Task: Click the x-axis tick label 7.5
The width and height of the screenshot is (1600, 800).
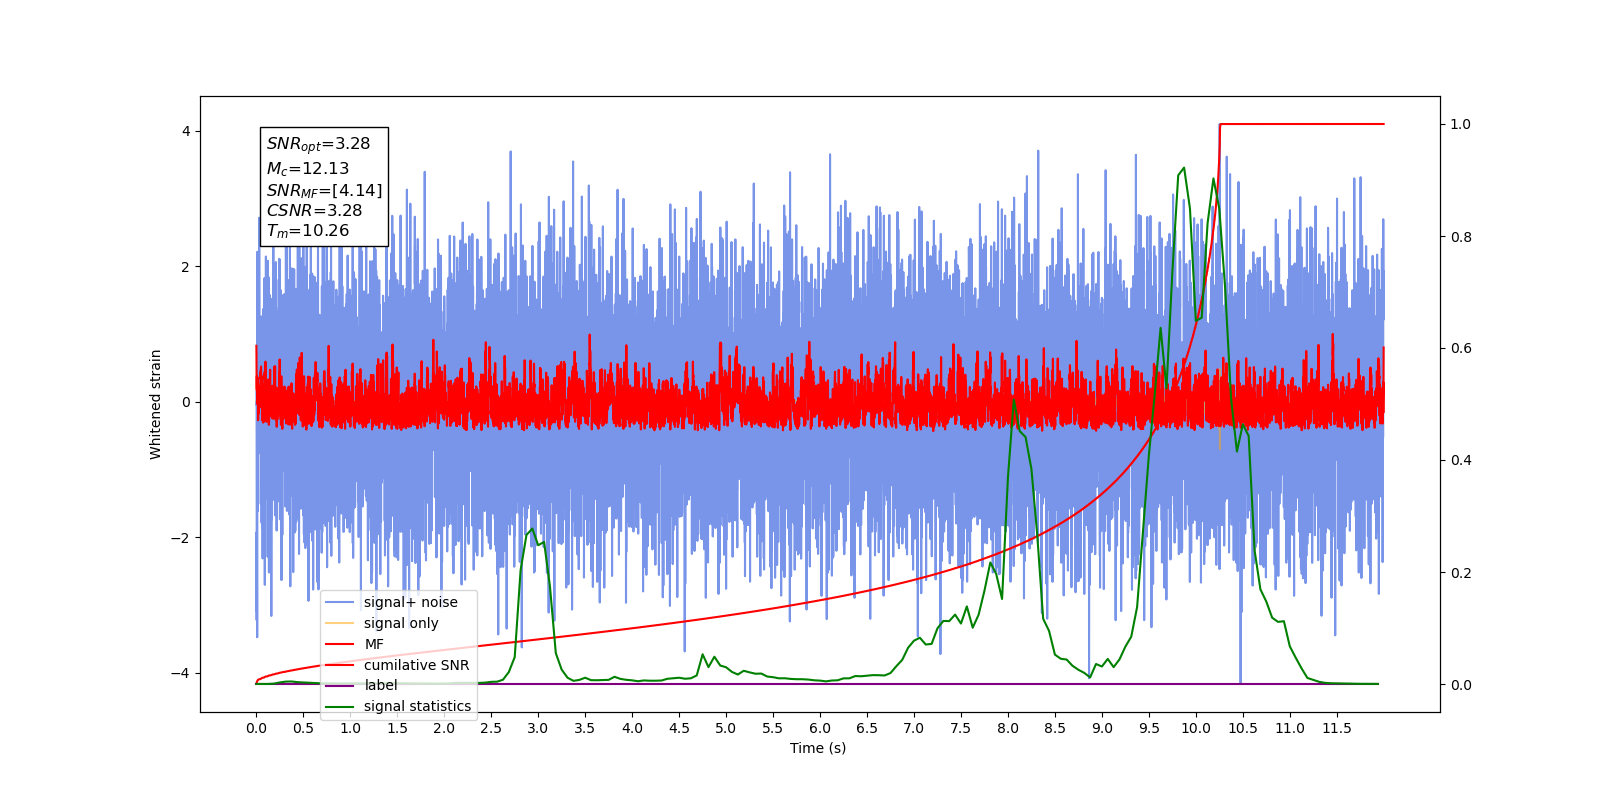Action: (960, 728)
